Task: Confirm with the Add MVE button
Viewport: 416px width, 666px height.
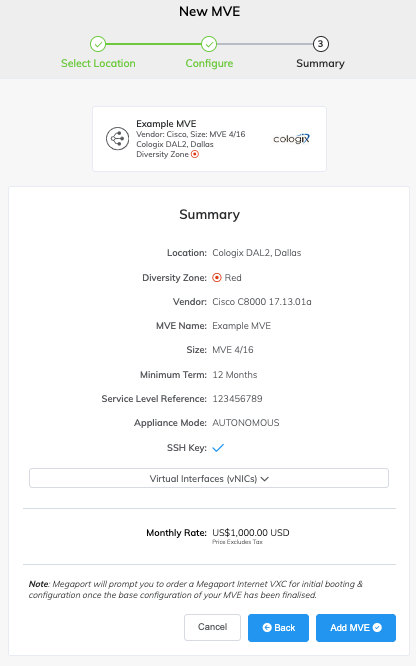Action: coord(356,628)
